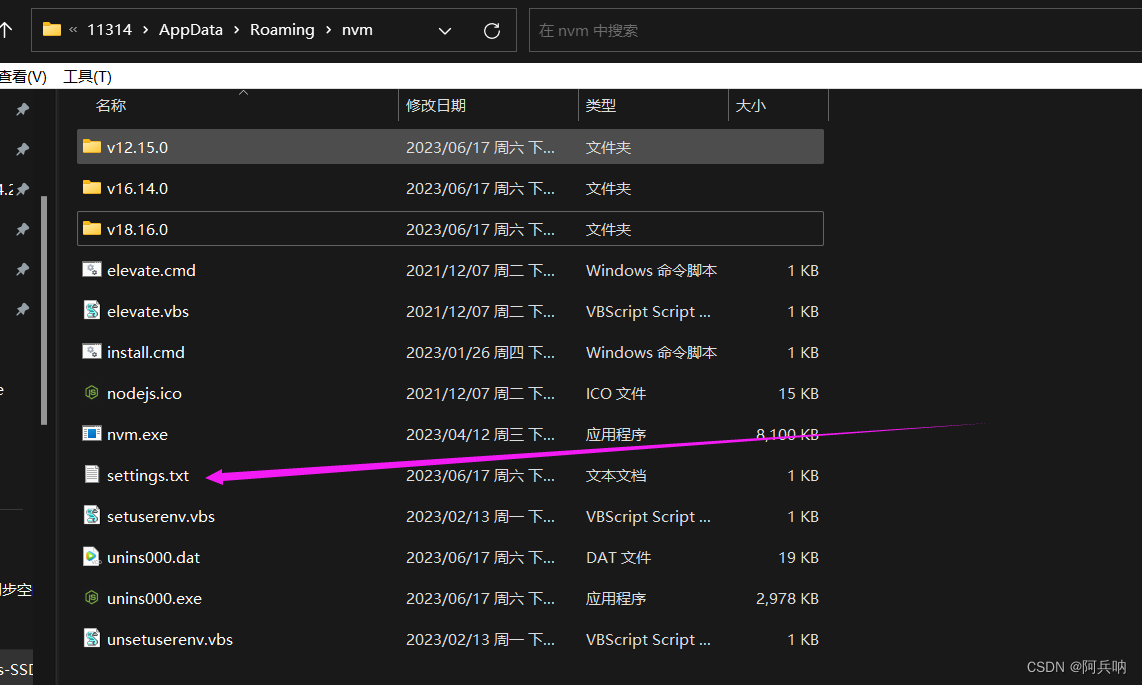Select the unins000.dat file icon

(x=92, y=557)
